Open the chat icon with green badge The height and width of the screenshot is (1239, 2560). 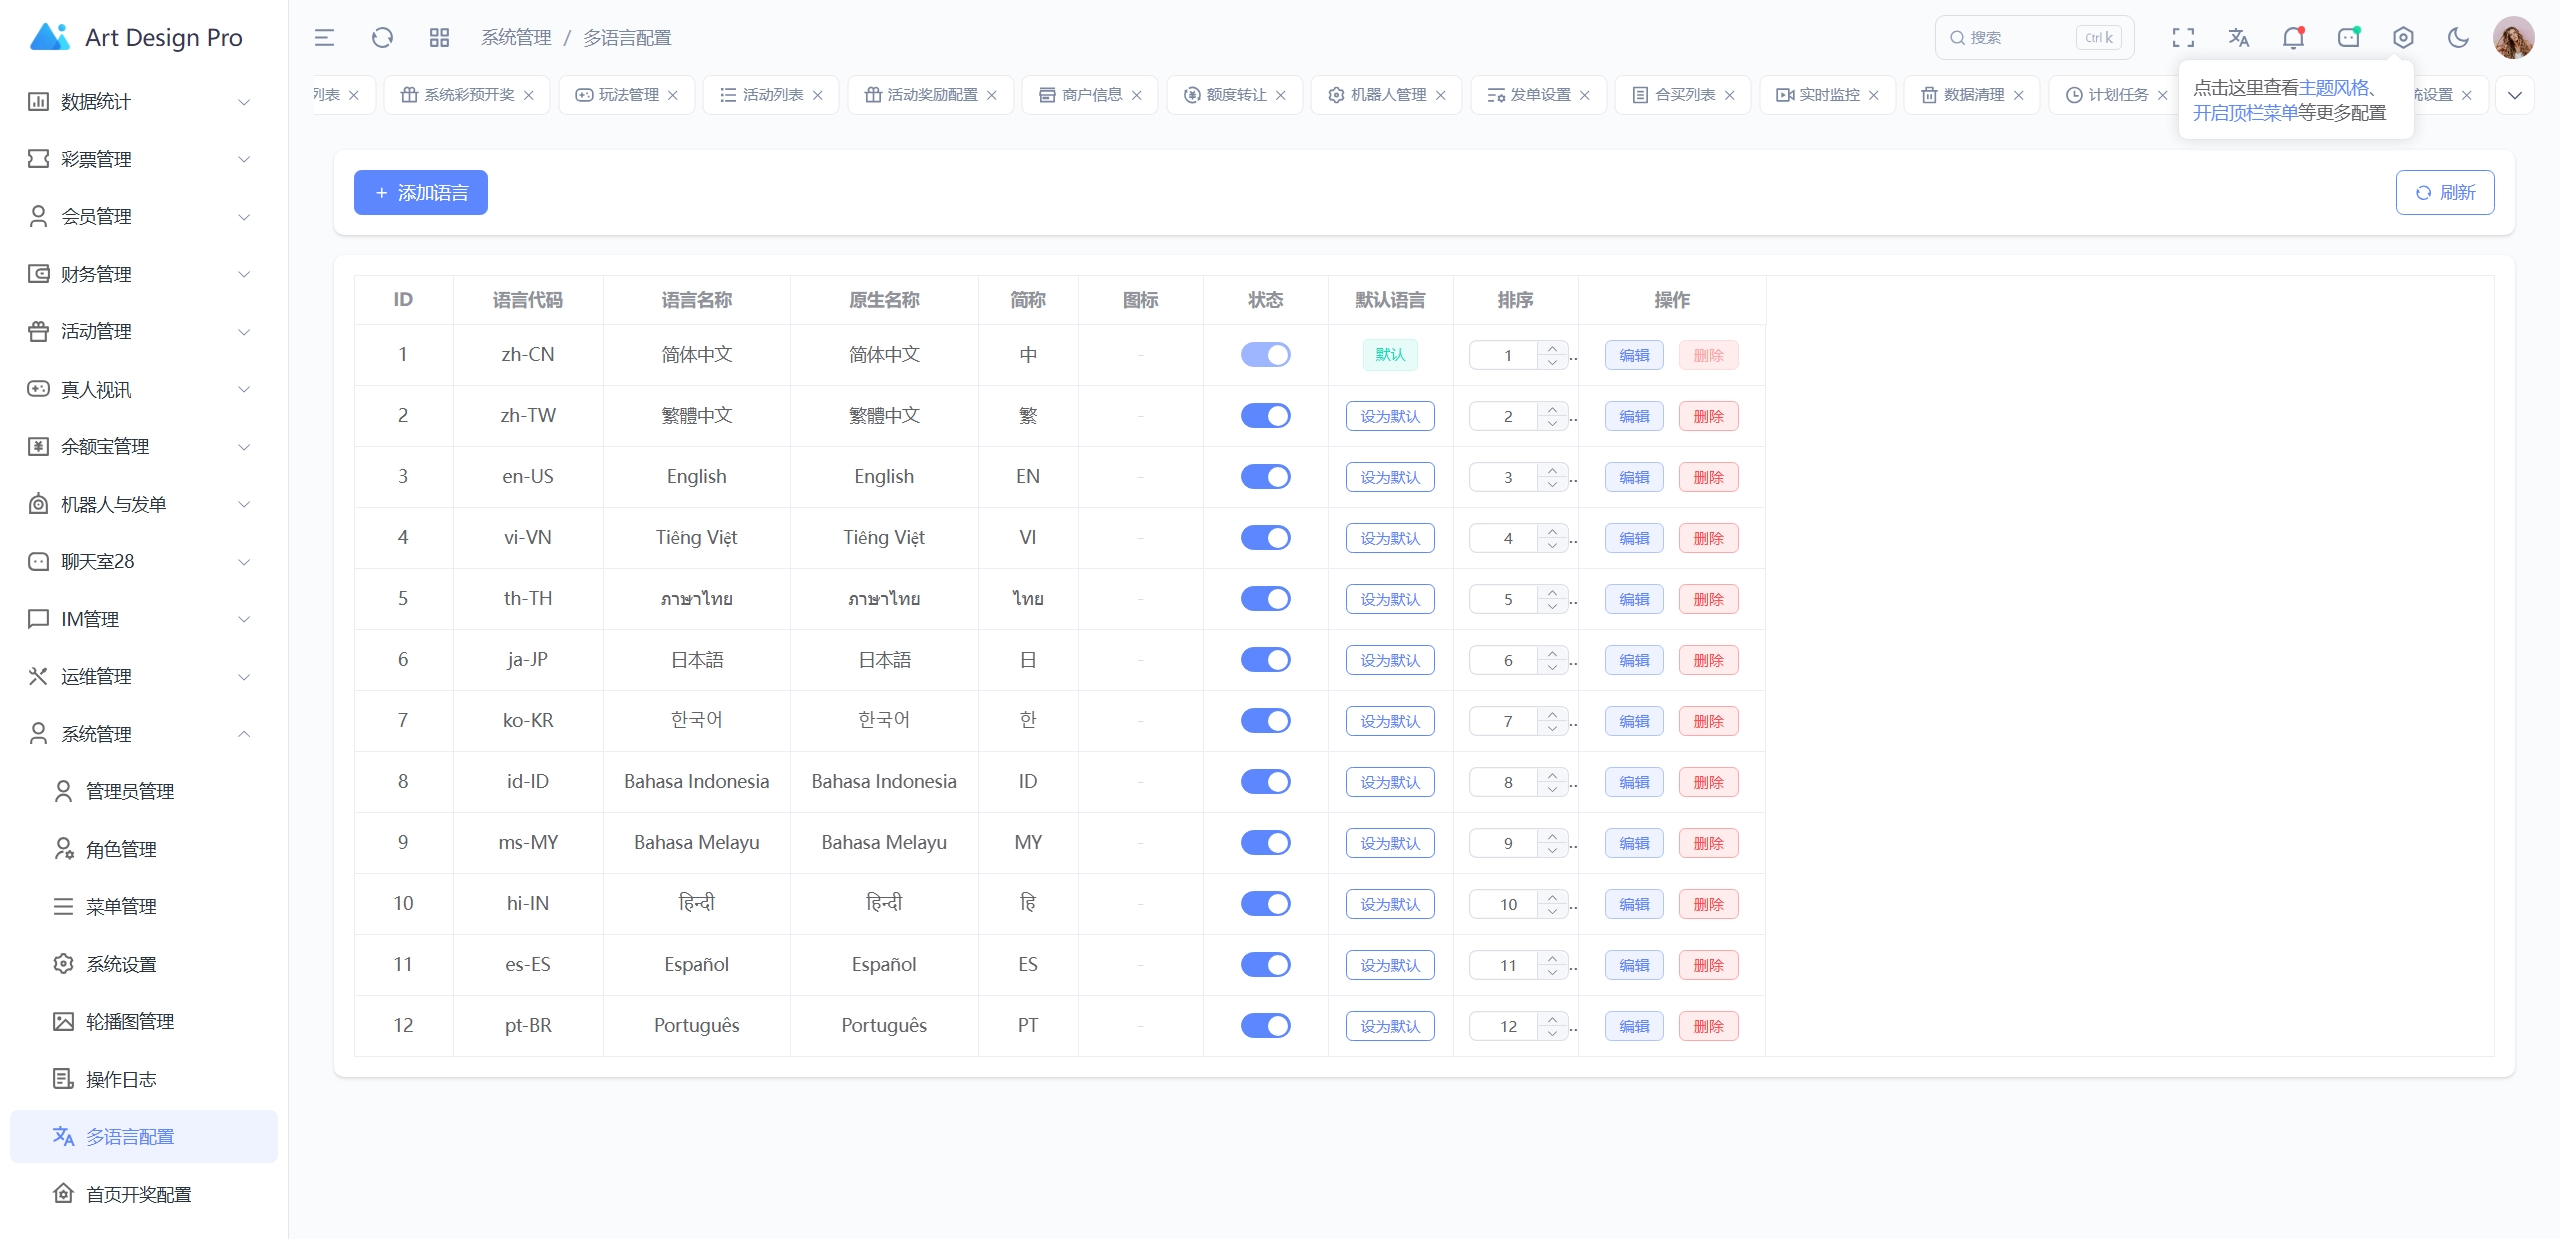tap(2347, 37)
